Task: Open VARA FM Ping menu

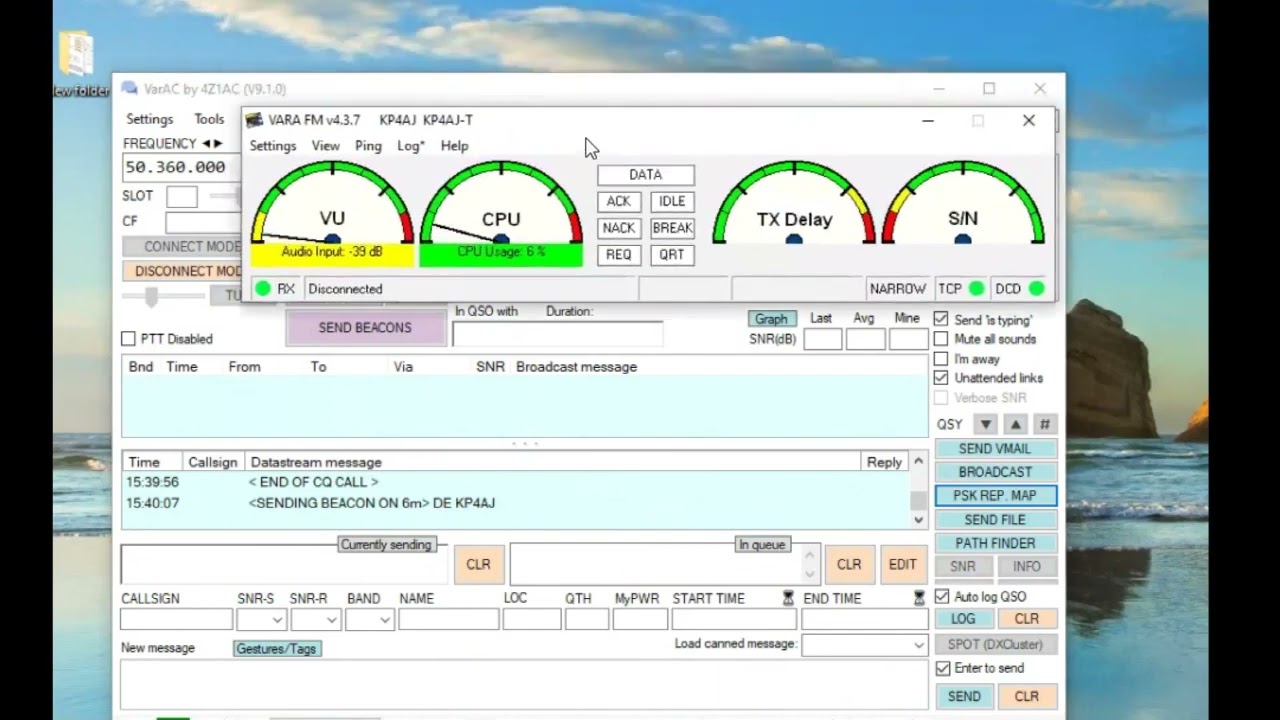Action: click(x=368, y=146)
